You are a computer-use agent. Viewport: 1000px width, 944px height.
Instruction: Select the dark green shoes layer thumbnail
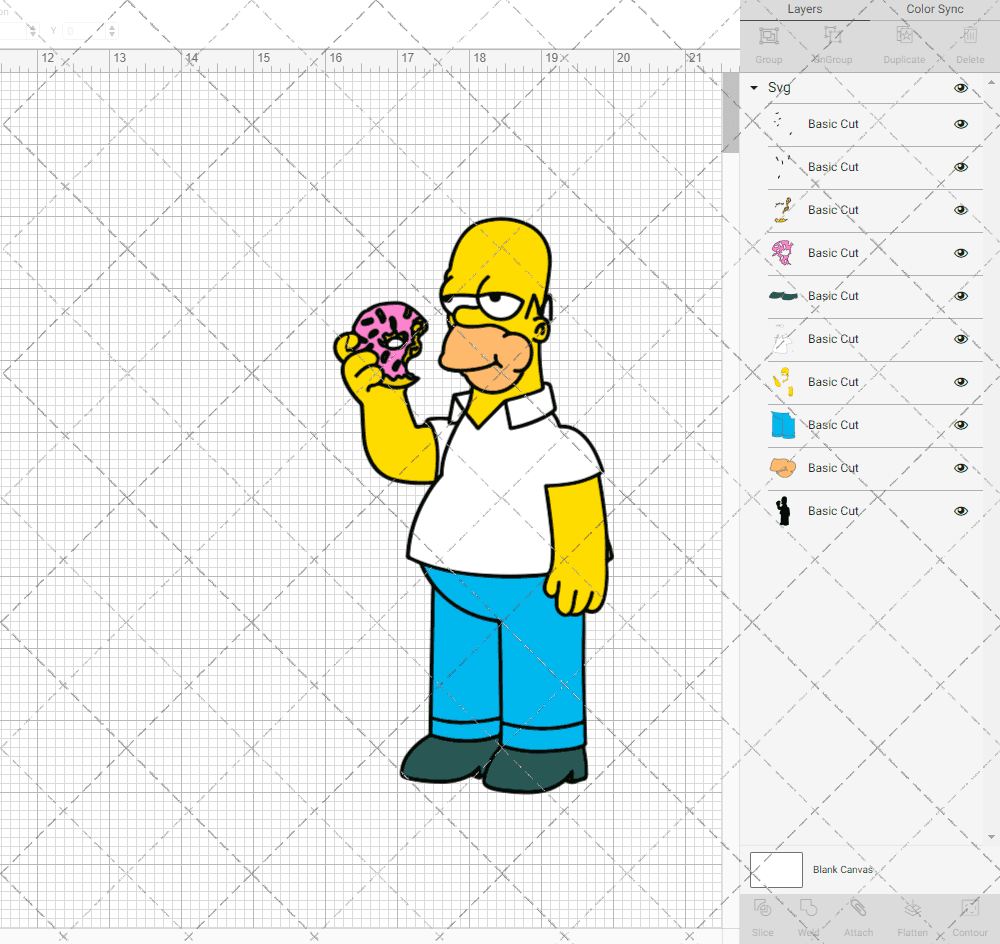click(783, 296)
